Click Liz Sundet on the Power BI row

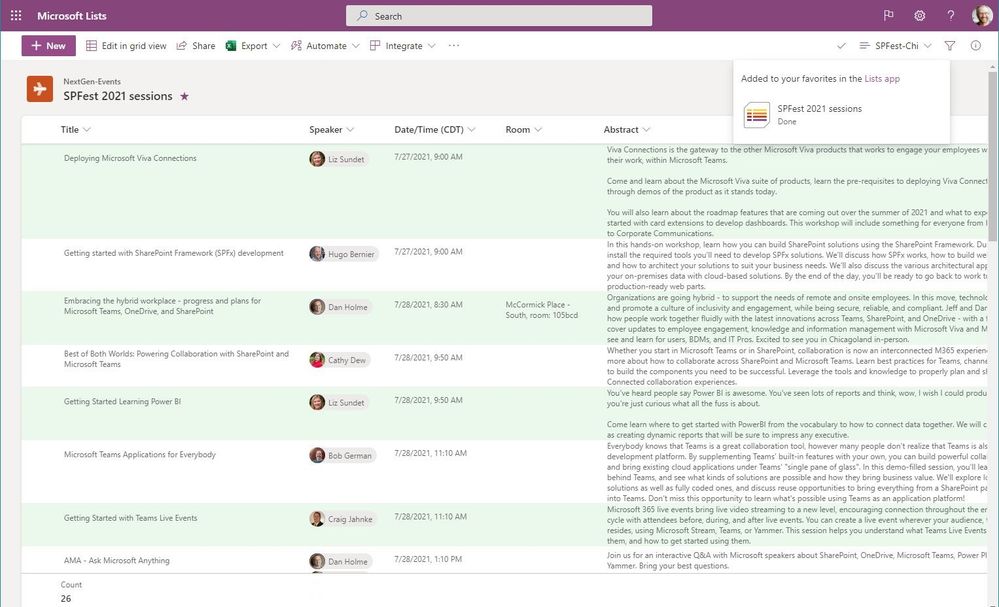(x=338, y=403)
